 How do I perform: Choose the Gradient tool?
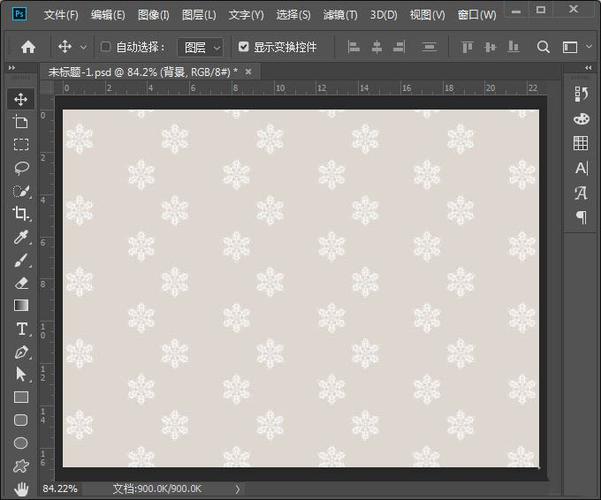pyautogui.click(x=21, y=306)
